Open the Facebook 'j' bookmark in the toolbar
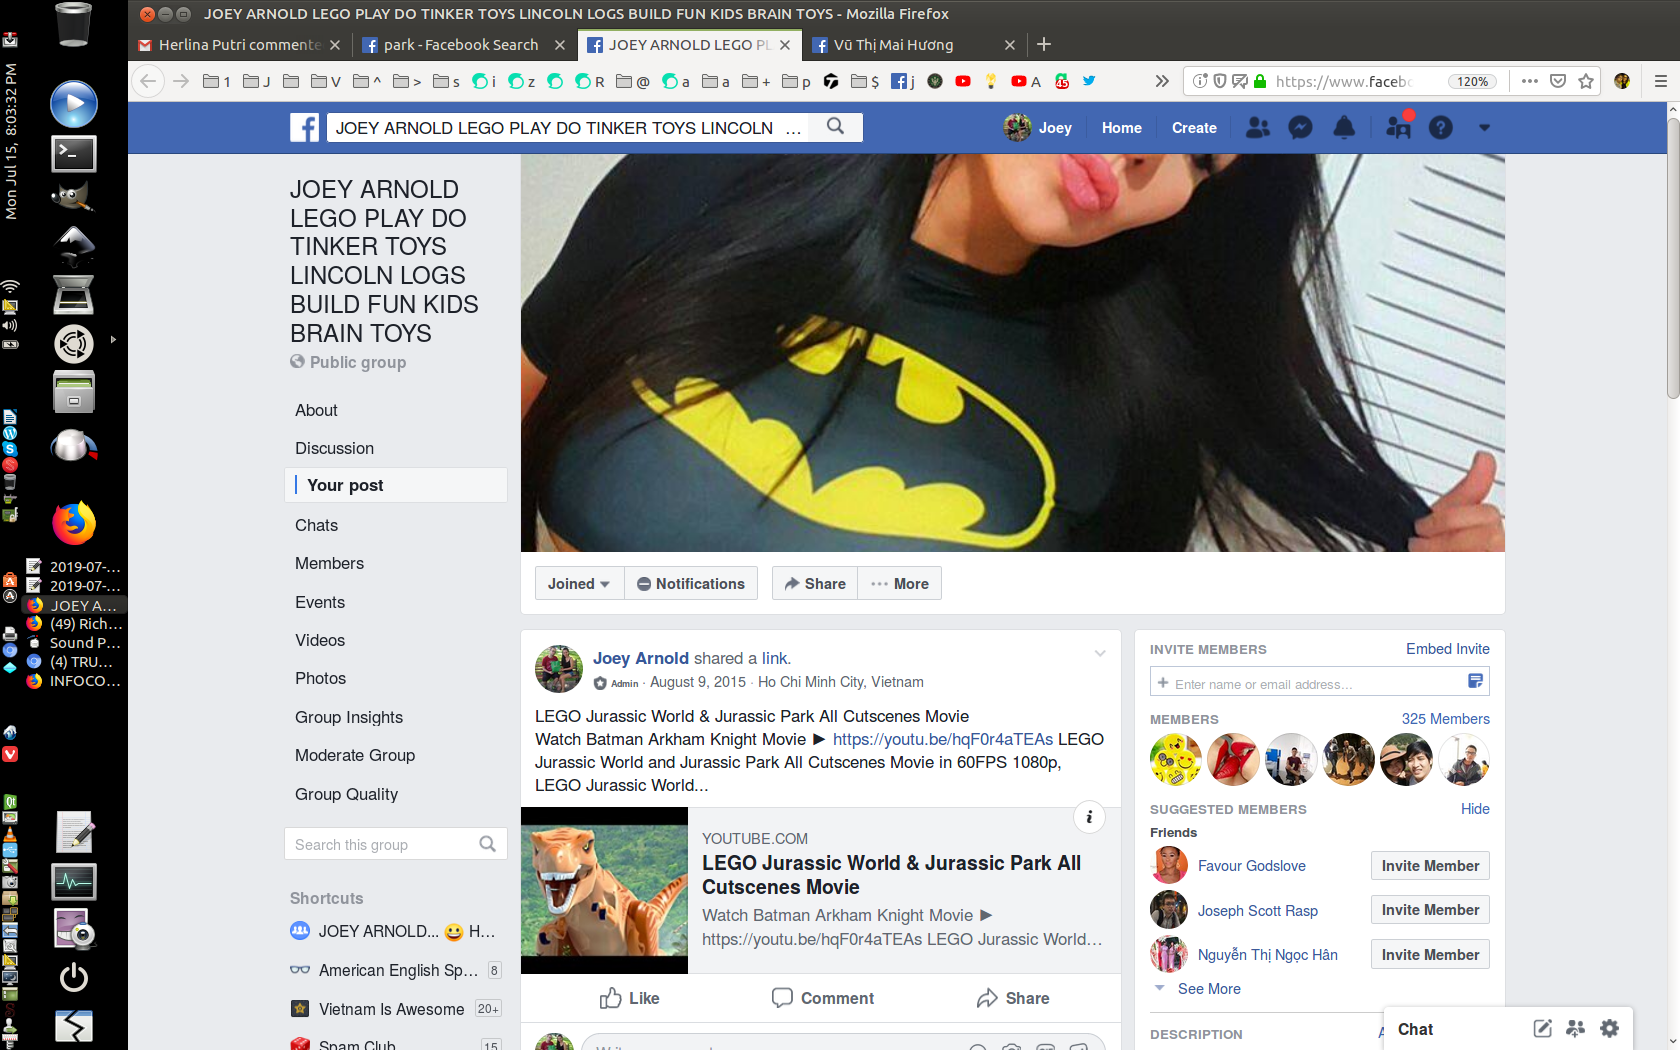This screenshot has width=1680, height=1050. click(x=903, y=81)
